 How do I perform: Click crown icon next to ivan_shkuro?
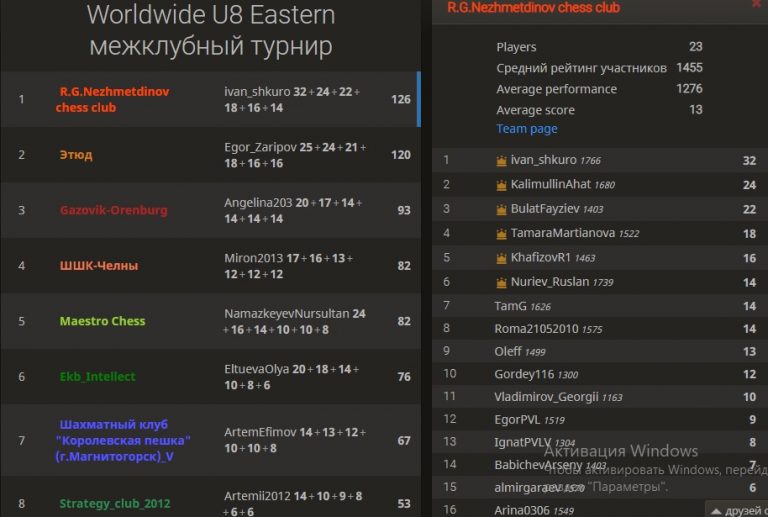502,160
